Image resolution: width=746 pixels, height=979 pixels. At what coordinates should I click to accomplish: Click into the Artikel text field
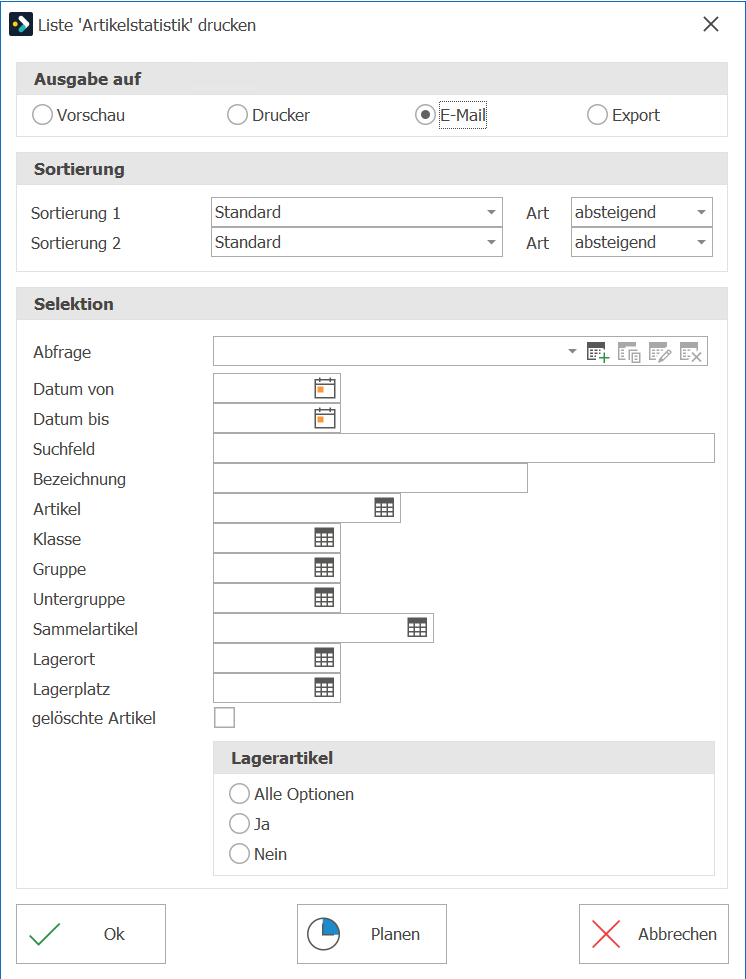pyautogui.click(x=293, y=508)
